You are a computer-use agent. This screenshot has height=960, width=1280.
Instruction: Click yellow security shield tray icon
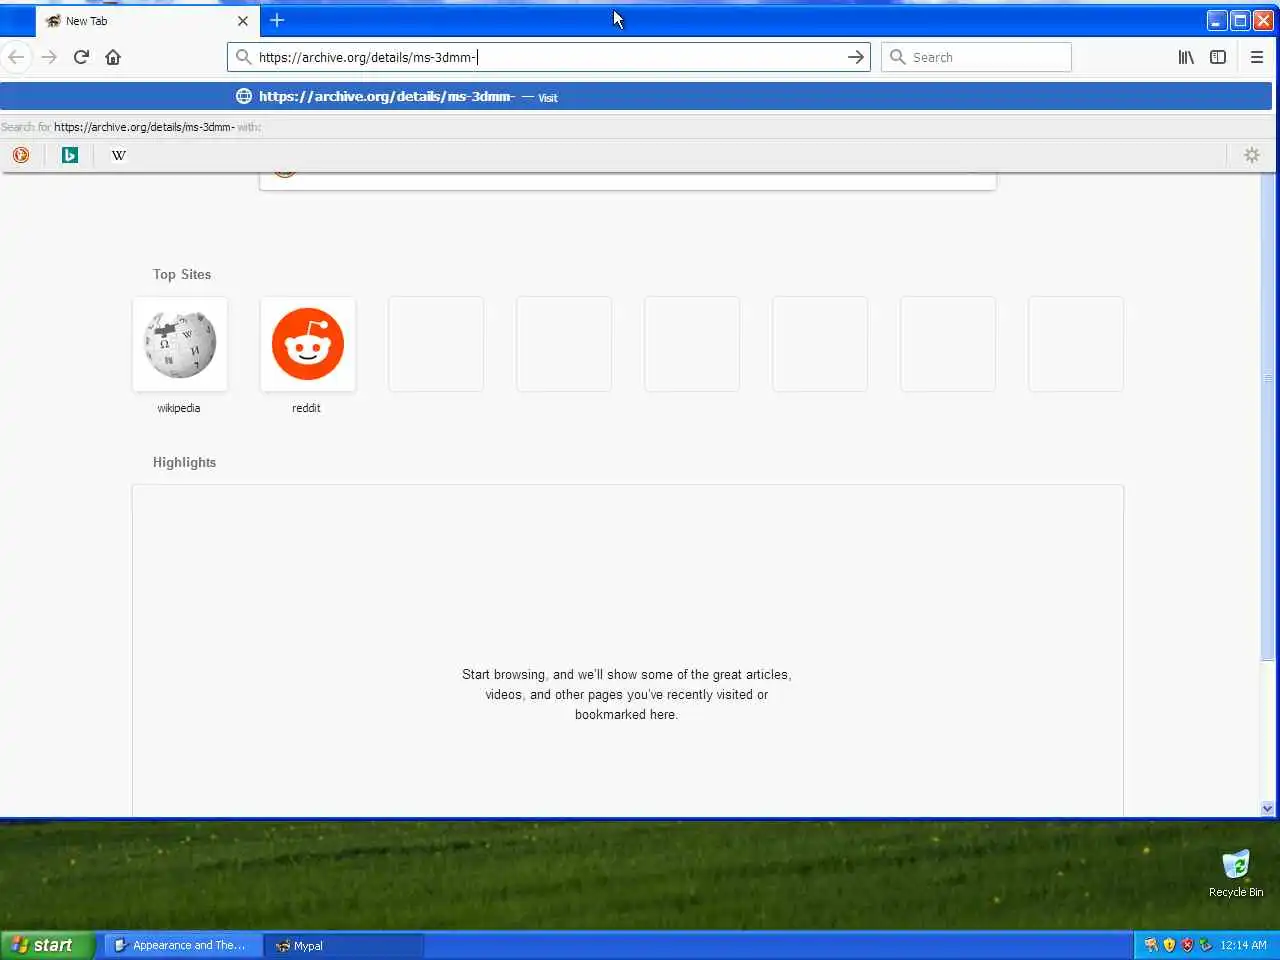click(x=1169, y=945)
